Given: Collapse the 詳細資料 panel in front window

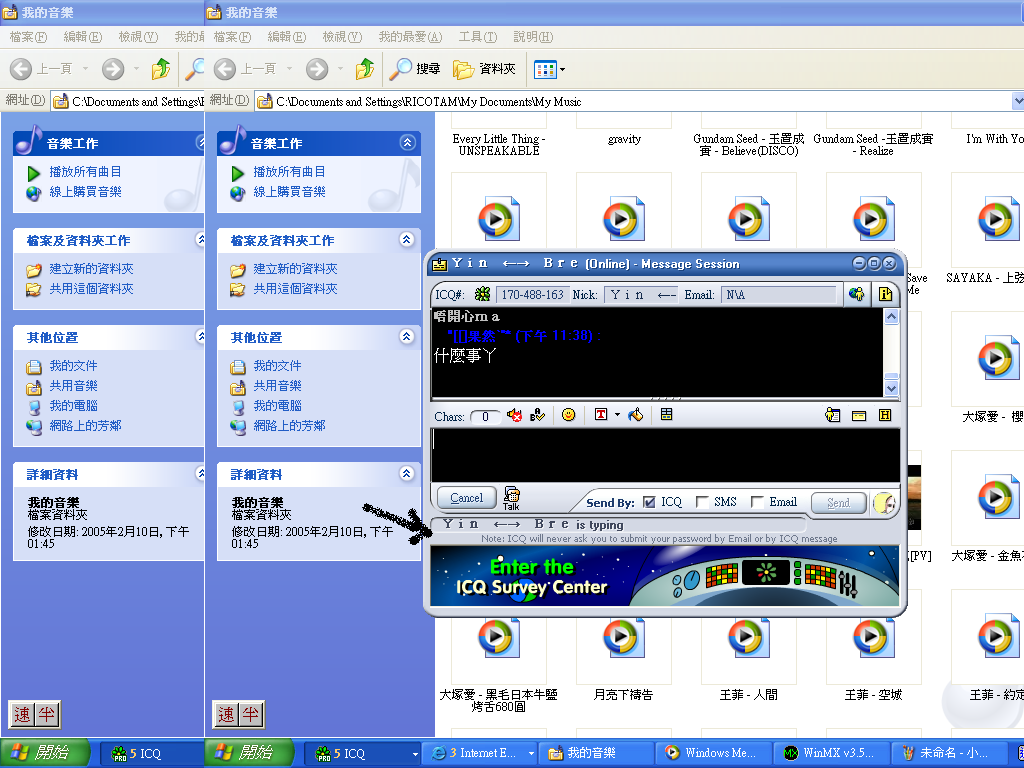Looking at the screenshot, I should [407, 474].
